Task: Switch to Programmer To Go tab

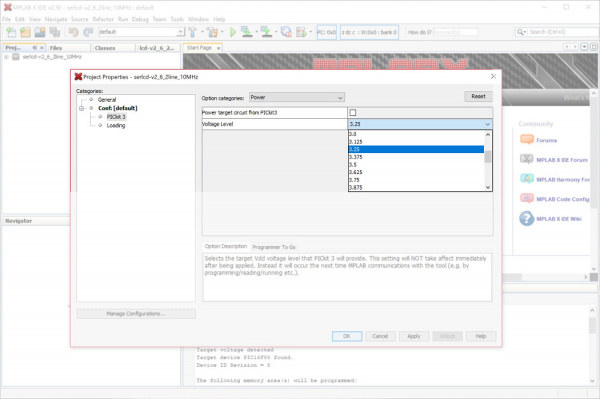Action: tap(274, 247)
